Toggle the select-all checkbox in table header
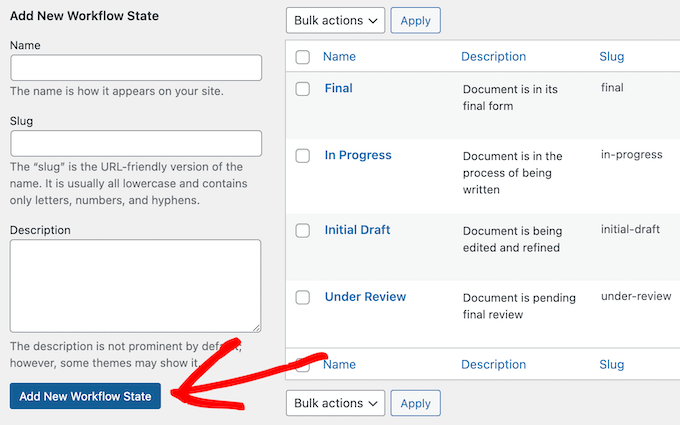Viewport: 680px width, 425px height. tap(303, 58)
